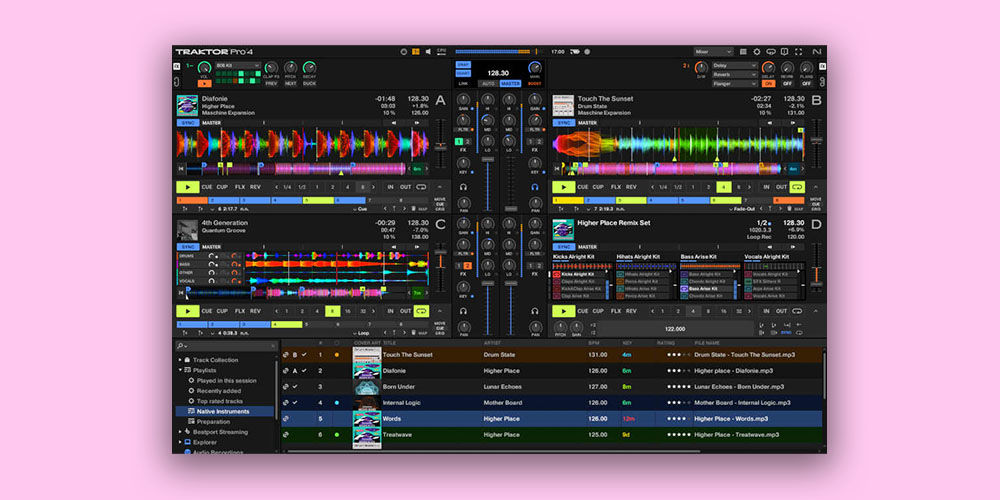The width and height of the screenshot is (1000, 500).
Task: Start playback on Deck C
Action: (188, 311)
